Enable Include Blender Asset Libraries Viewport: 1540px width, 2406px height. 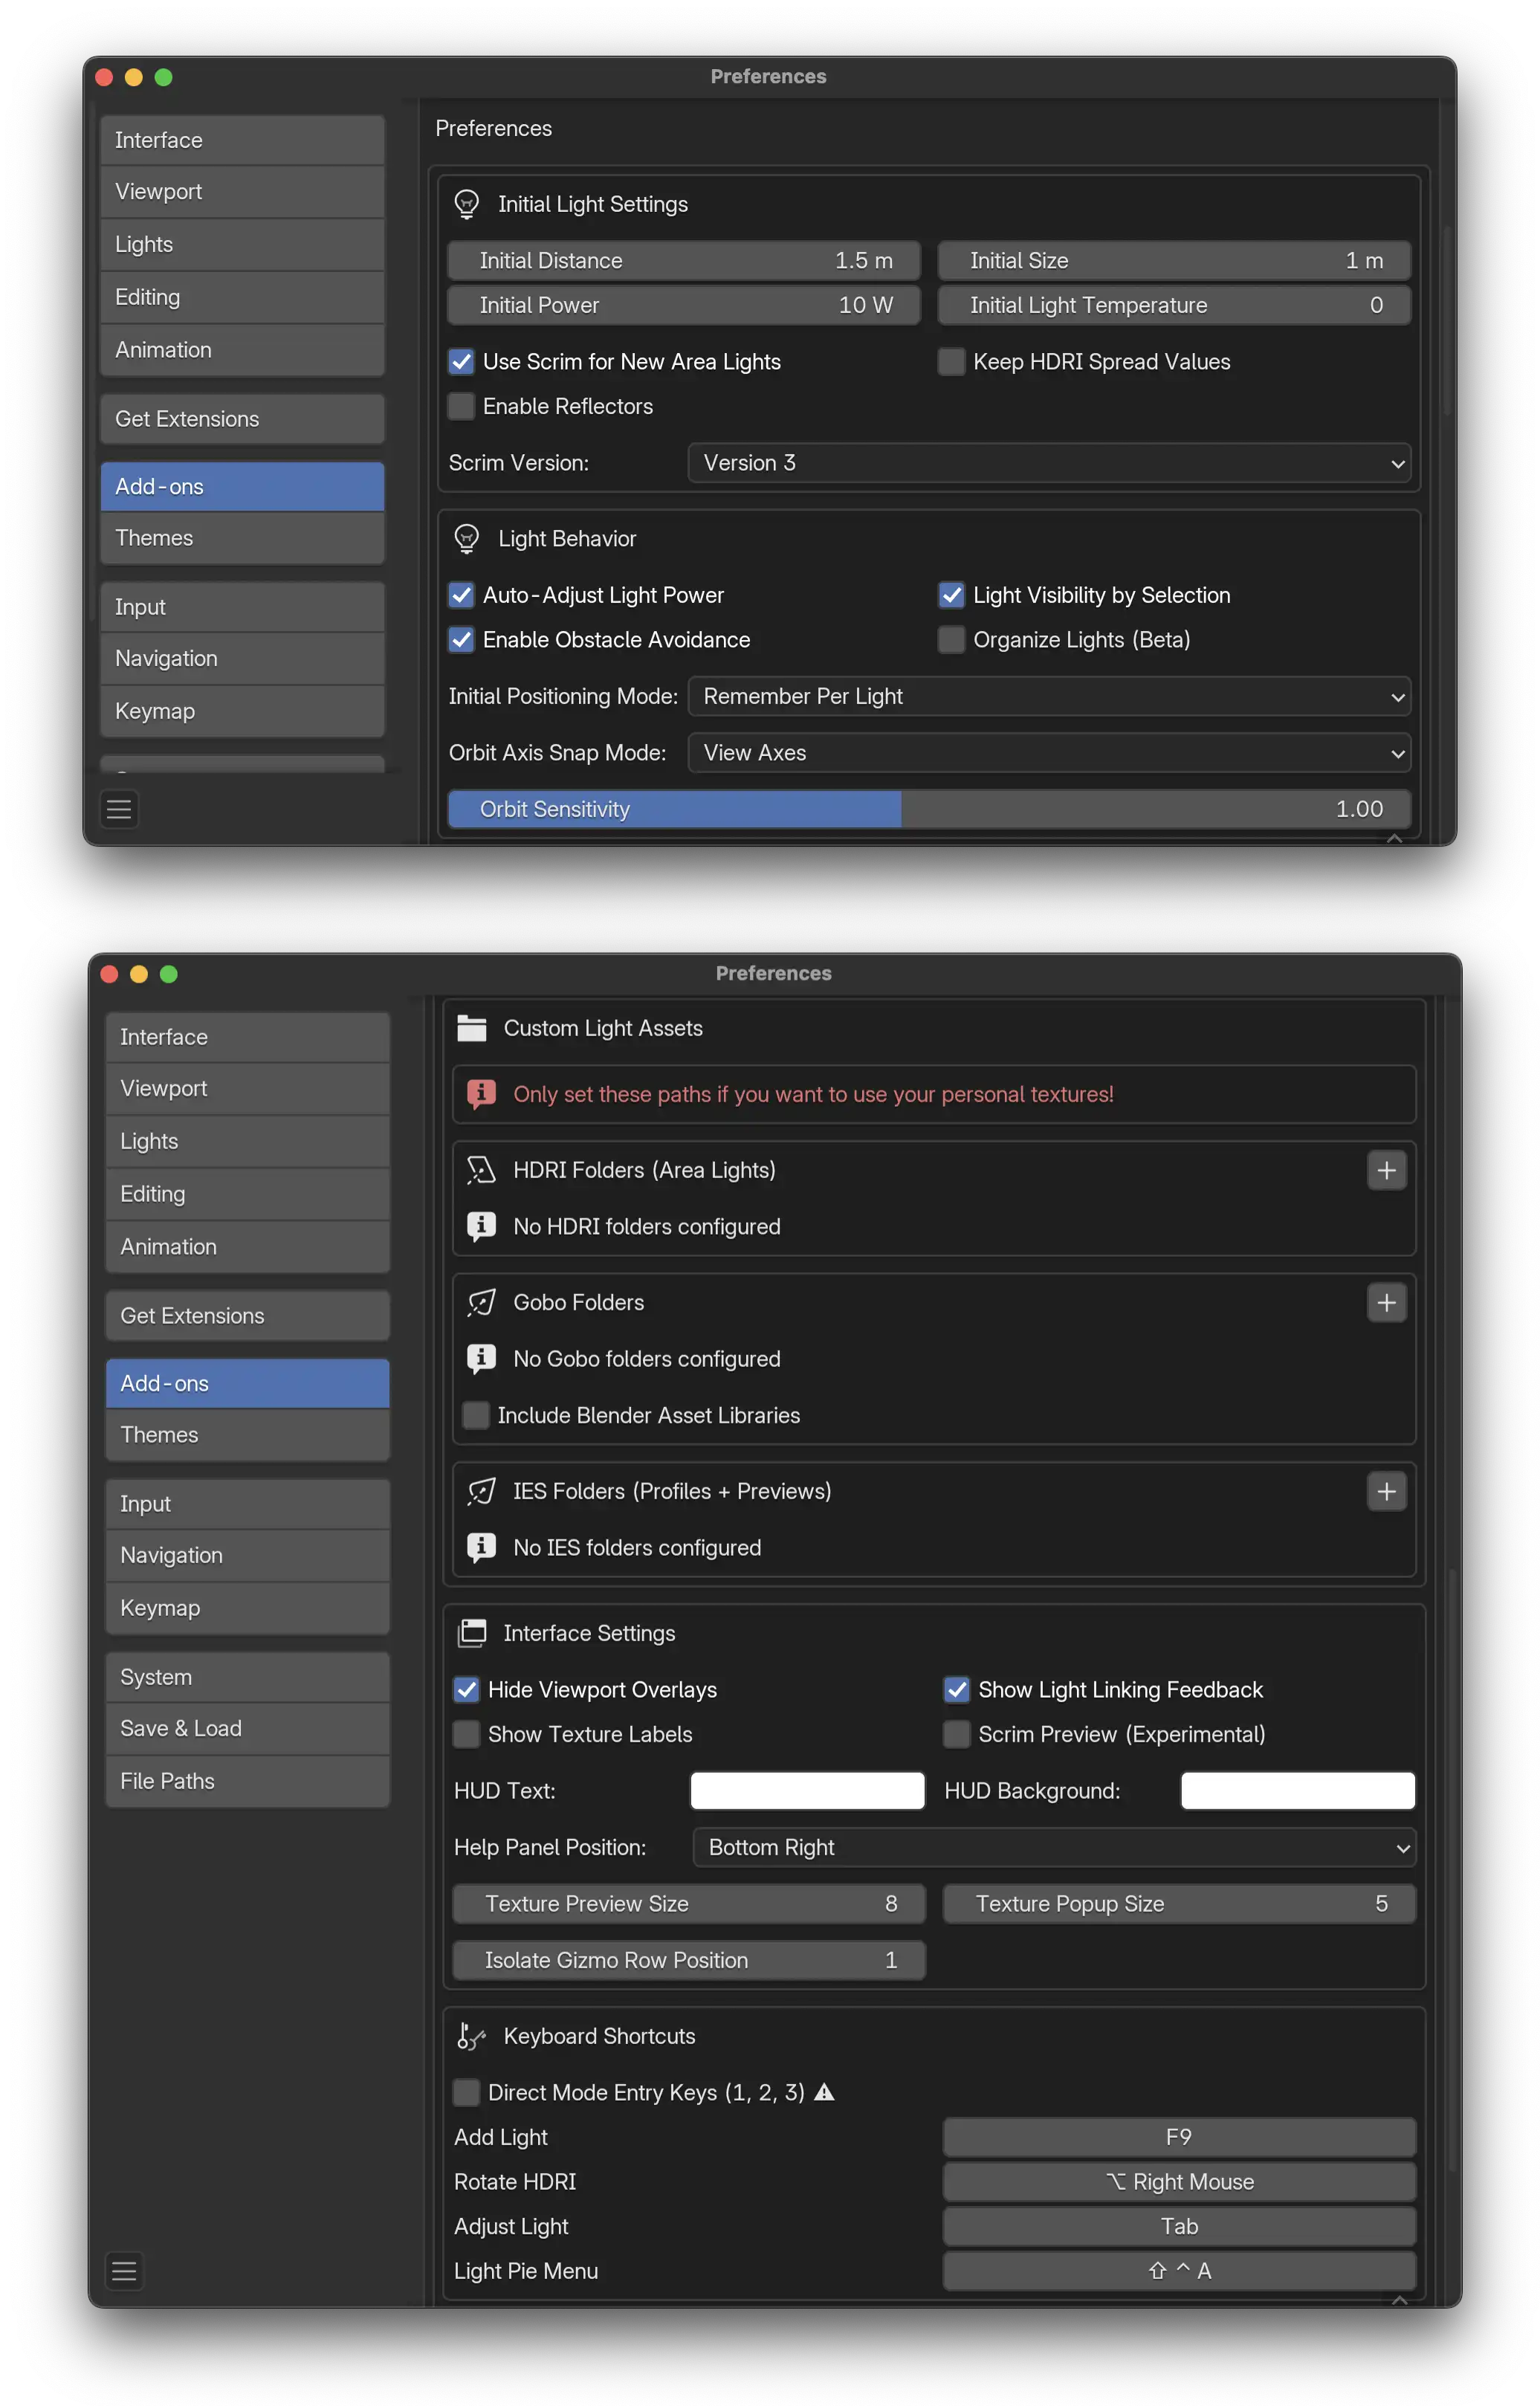click(x=476, y=1415)
